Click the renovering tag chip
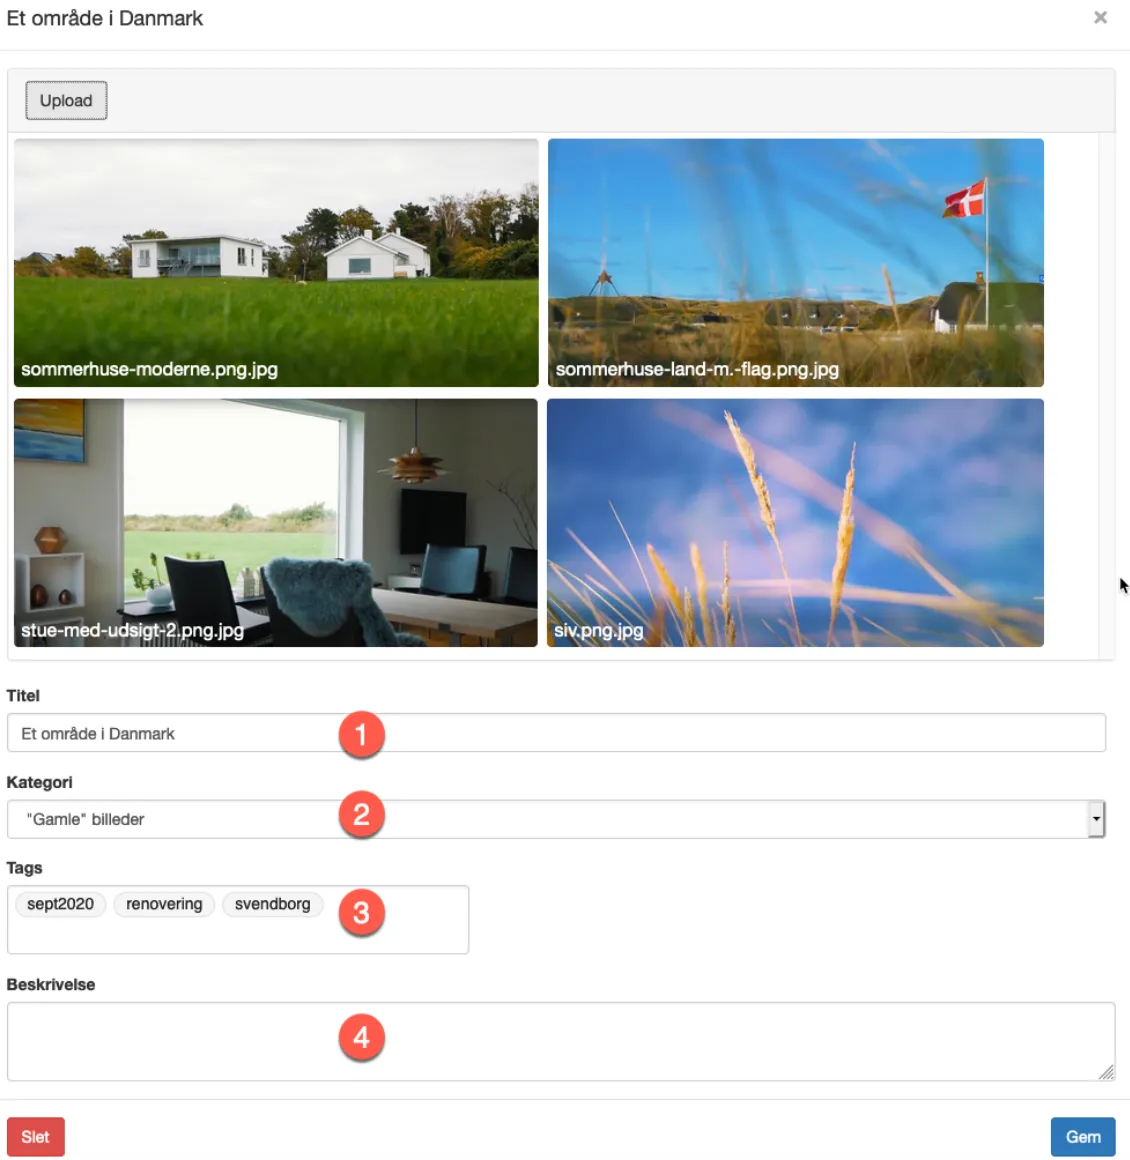This screenshot has width=1130, height=1160. pyautogui.click(x=164, y=904)
